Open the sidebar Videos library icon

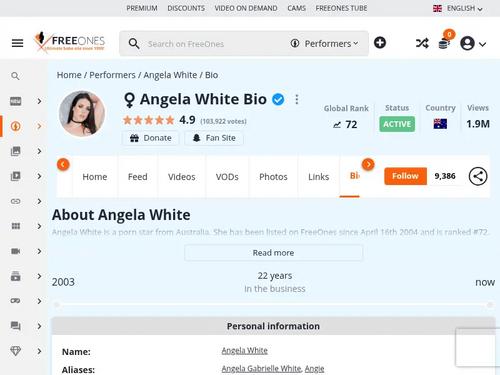(x=16, y=176)
